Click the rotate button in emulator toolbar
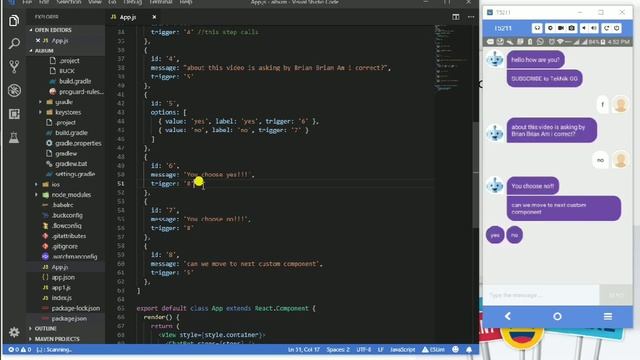 pos(607,28)
